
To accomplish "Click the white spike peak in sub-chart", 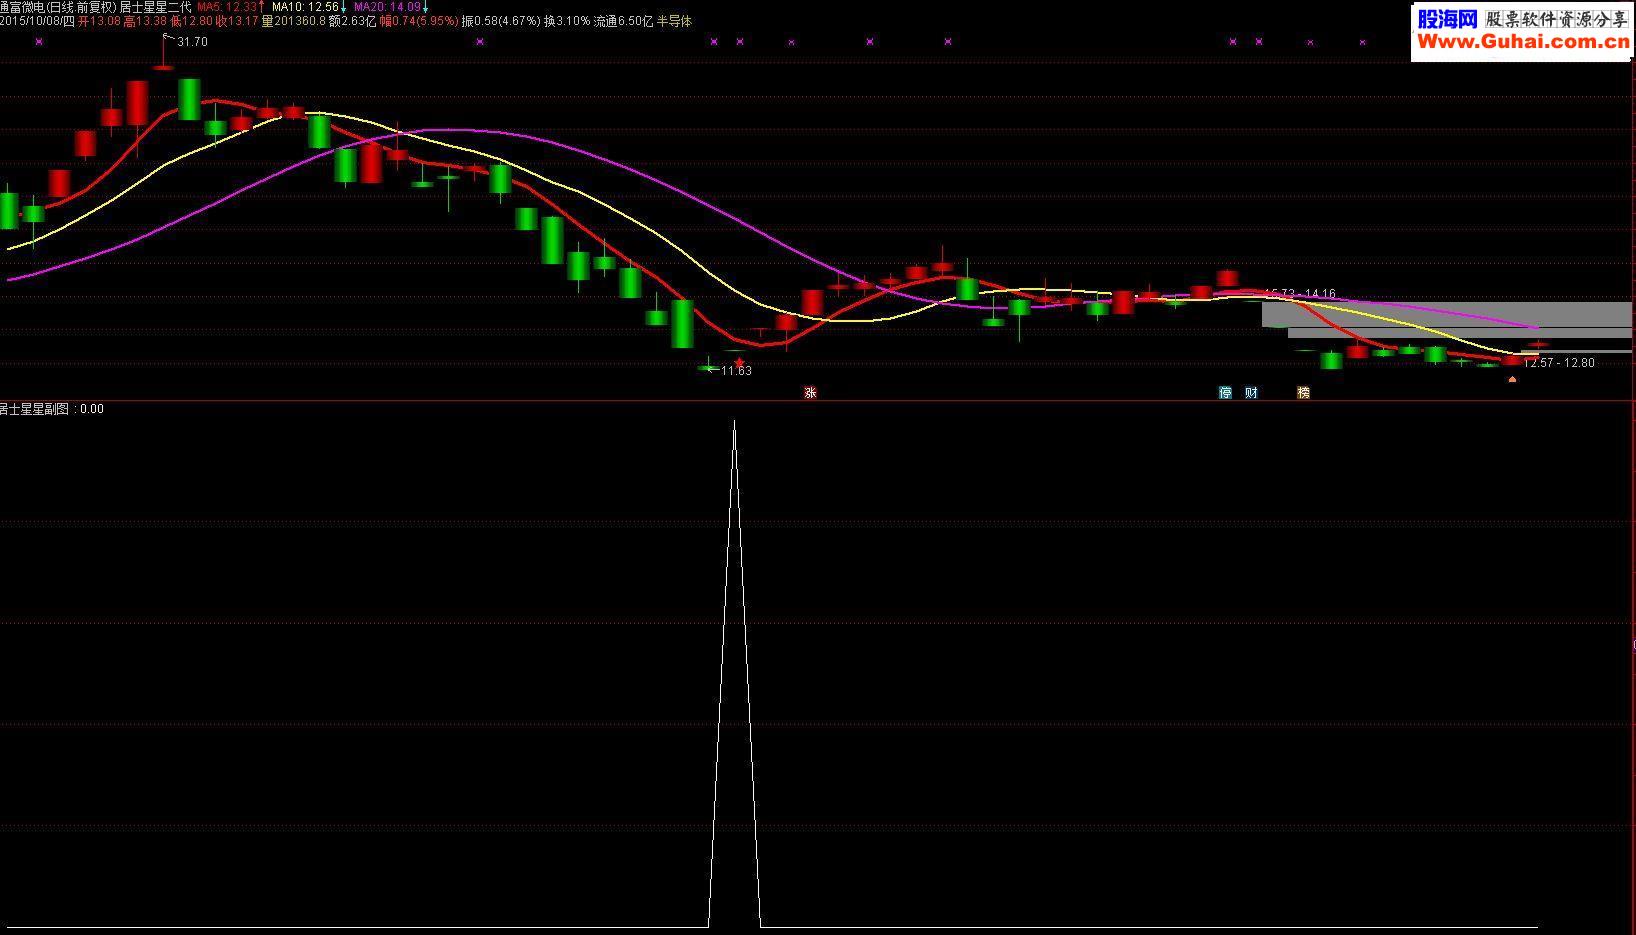I will pyautogui.click(x=734, y=424).
